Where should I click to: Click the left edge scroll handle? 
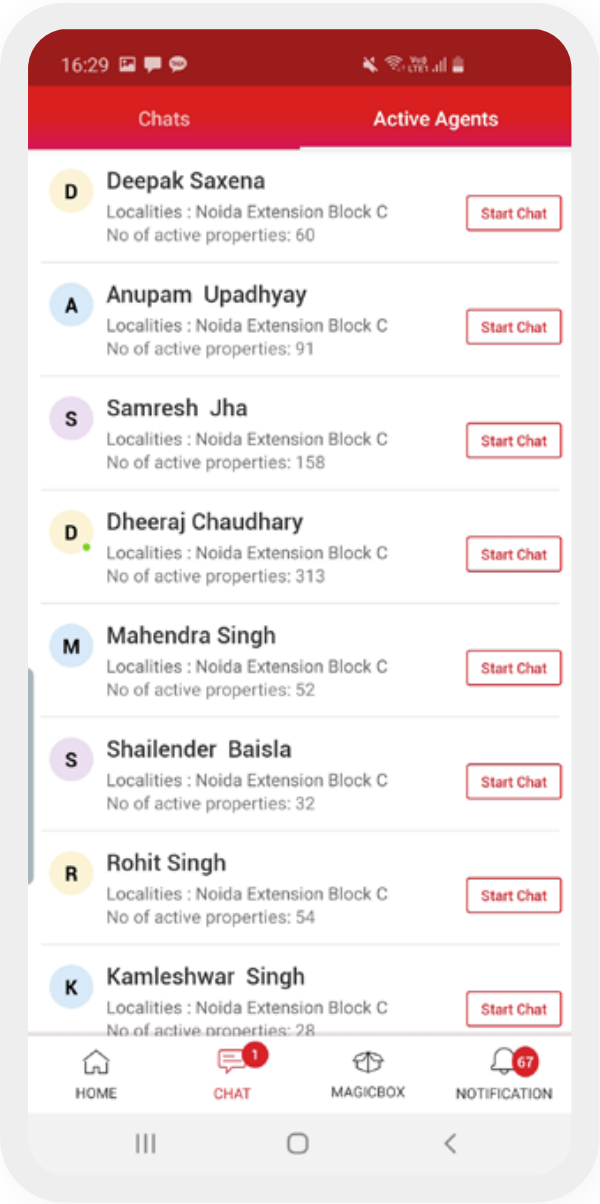point(31,777)
